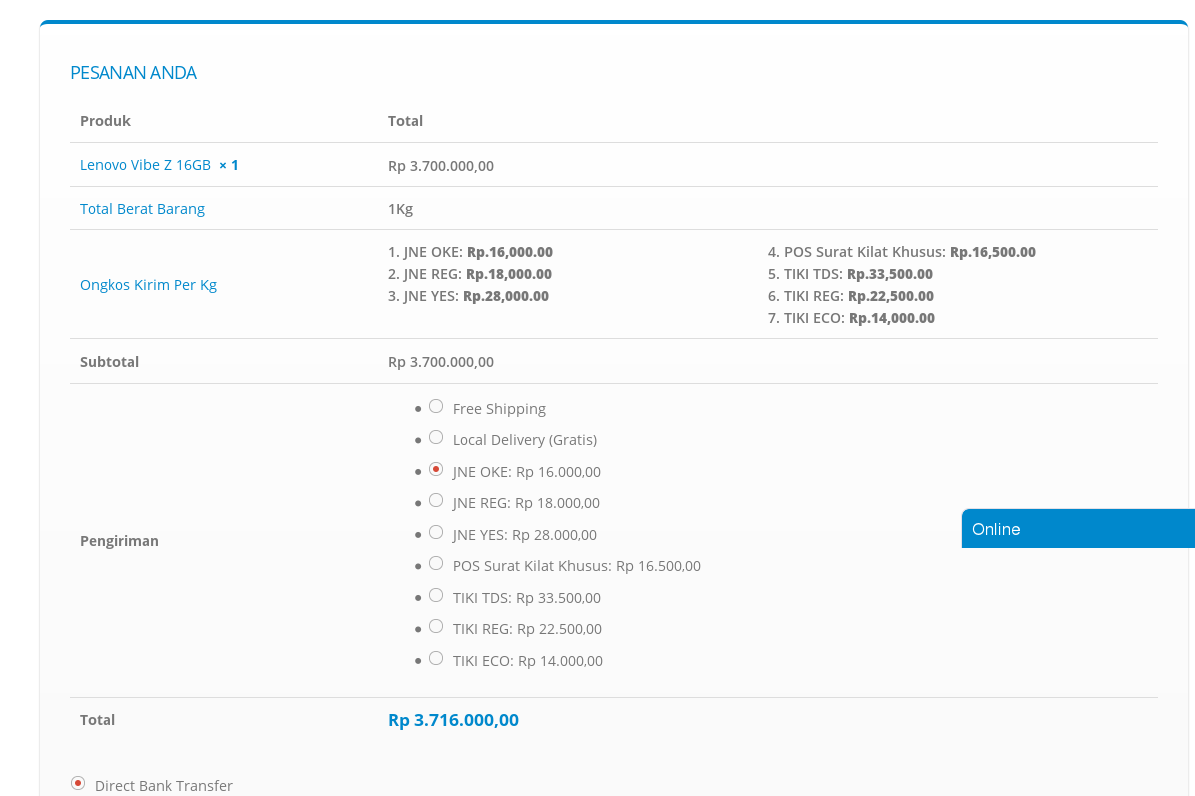
Task: Choose Local Delivery (Gratis) shipping
Action: [436, 437]
